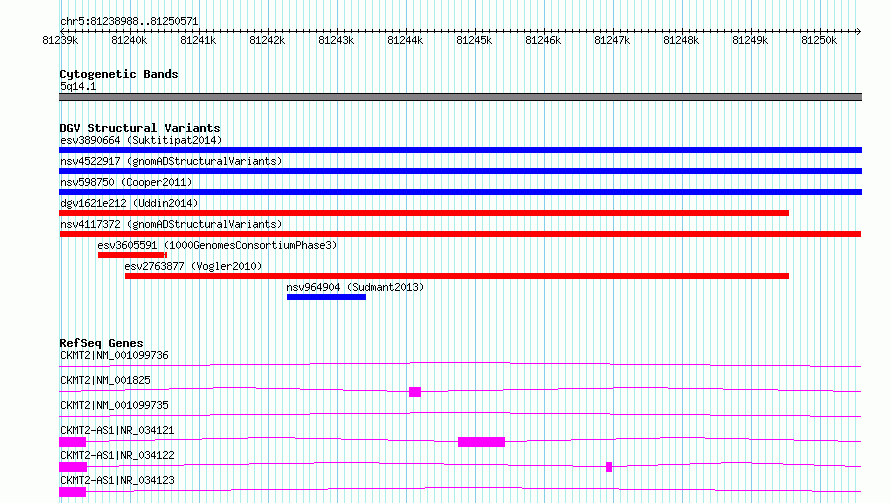Open CKMT2|NM_001099735 transcript label
890x503 pixels.
[x=114, y=405]
